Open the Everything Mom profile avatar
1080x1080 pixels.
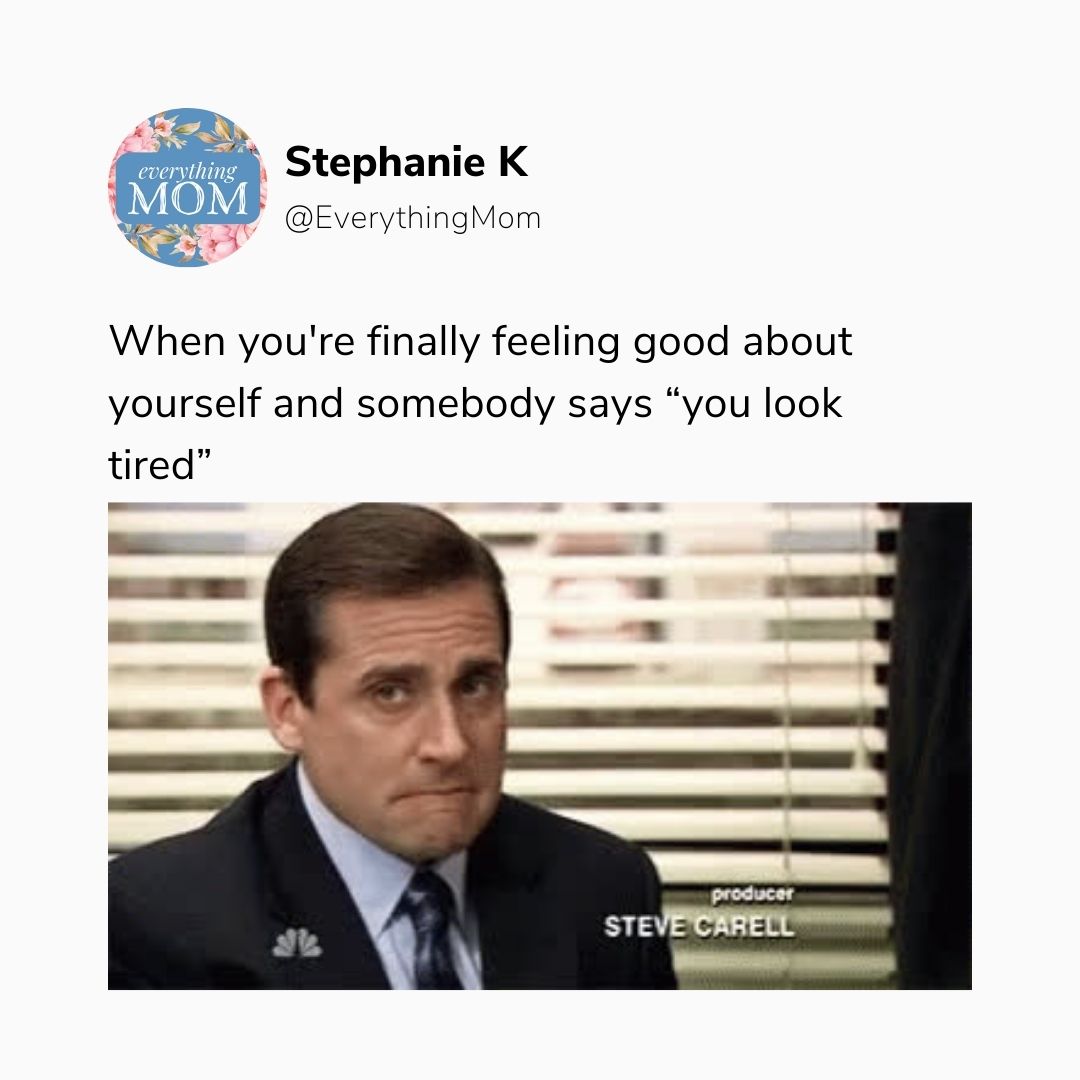[187, 187]
